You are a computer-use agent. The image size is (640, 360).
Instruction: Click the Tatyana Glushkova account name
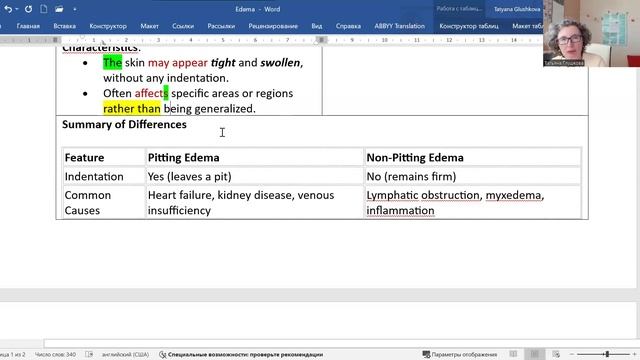517,9
